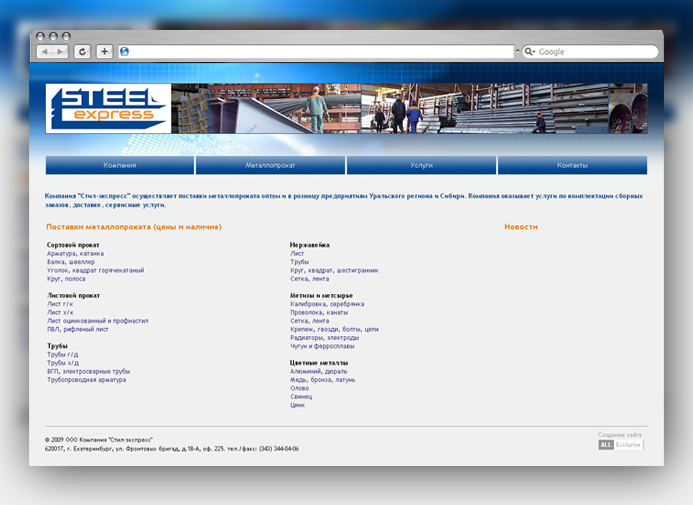Screen dimensions: 693x505
Task: Reload the page with the refresh icon
Action: (x=82, y=52)
